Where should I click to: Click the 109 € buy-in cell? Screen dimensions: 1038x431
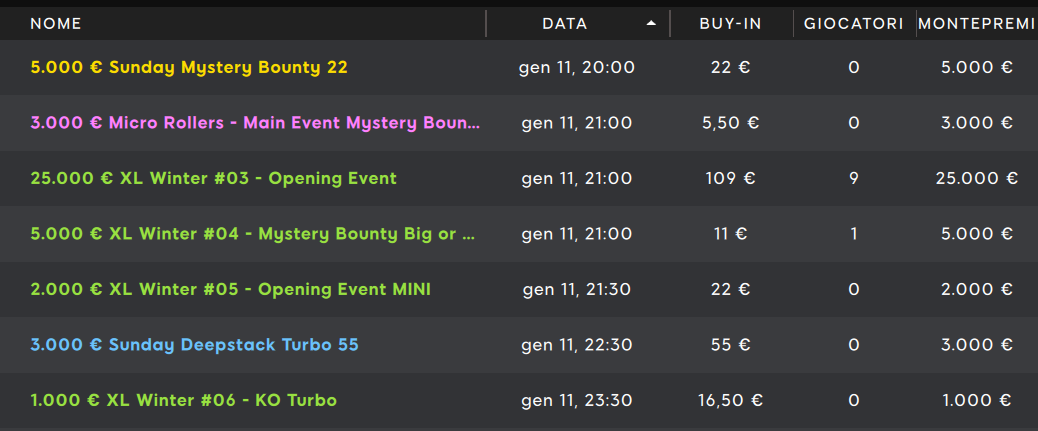730,179
